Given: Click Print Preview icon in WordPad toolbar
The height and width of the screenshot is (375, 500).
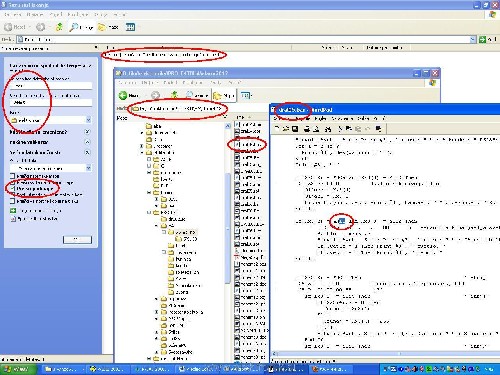Looking at the screenshot, I should click(x=317, y=129).
